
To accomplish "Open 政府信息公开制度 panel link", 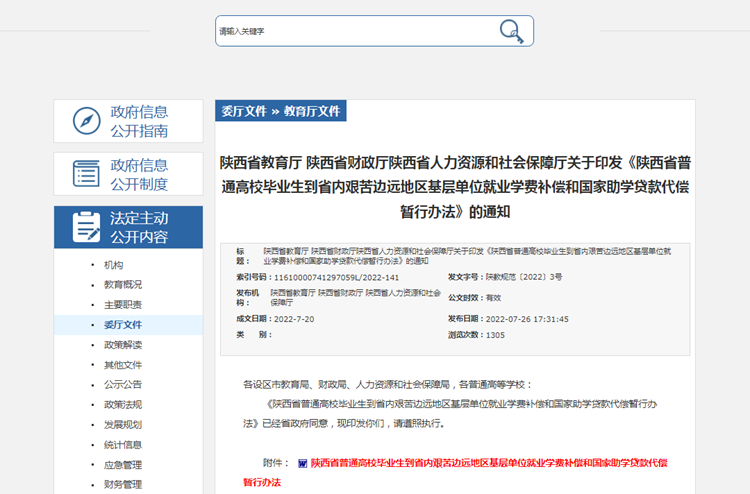I will [x=128, y=174].
